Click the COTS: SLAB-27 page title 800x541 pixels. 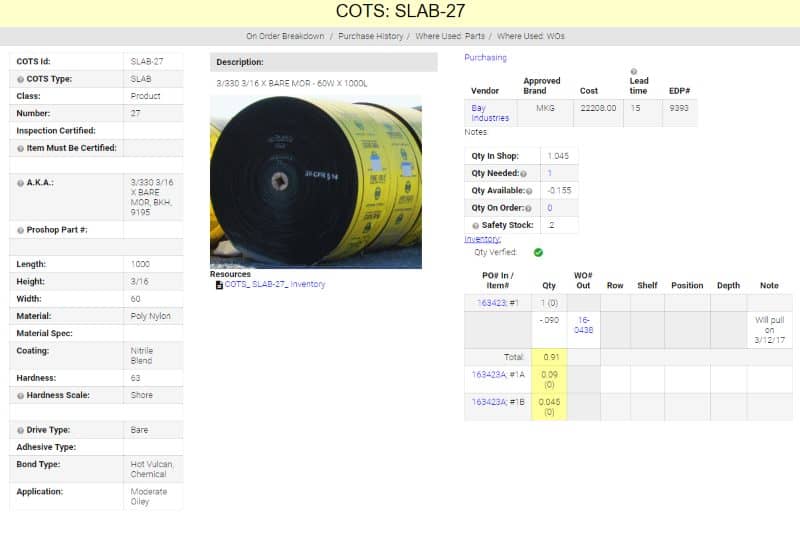click(x=401, y=11)
